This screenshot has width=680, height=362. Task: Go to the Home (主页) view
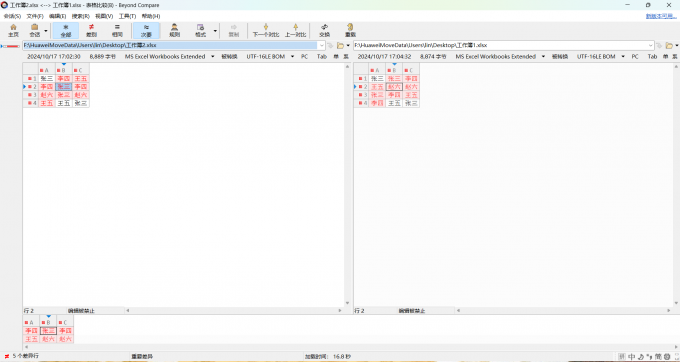(13, 30)
